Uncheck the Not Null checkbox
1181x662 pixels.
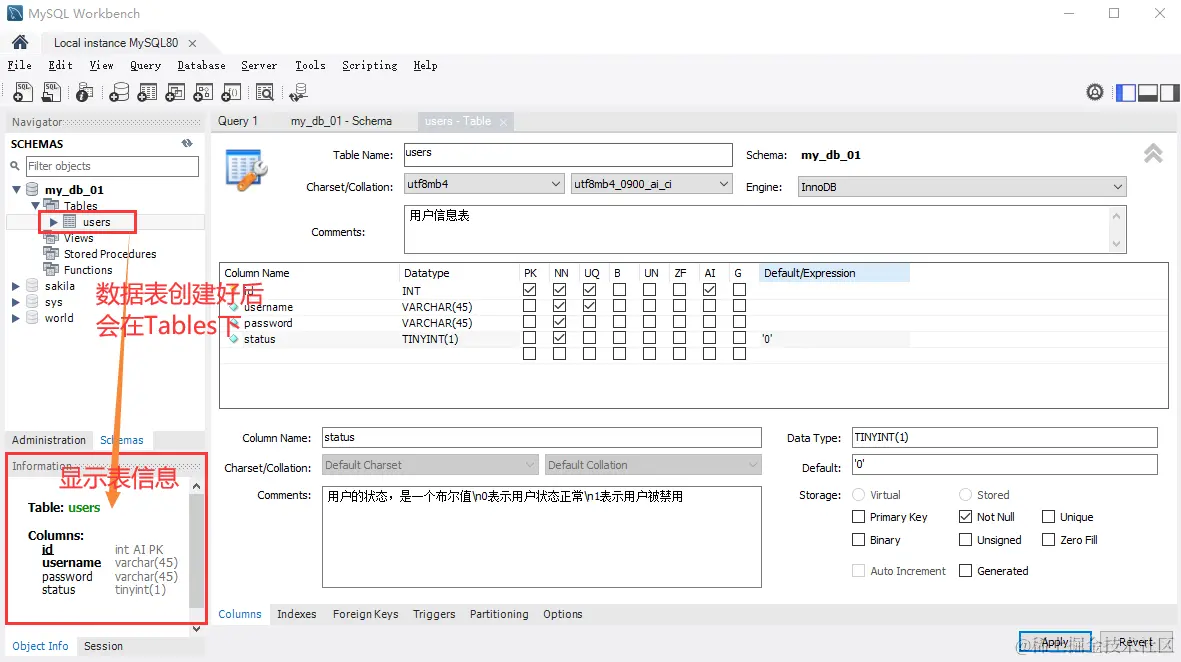click(965, 517)
